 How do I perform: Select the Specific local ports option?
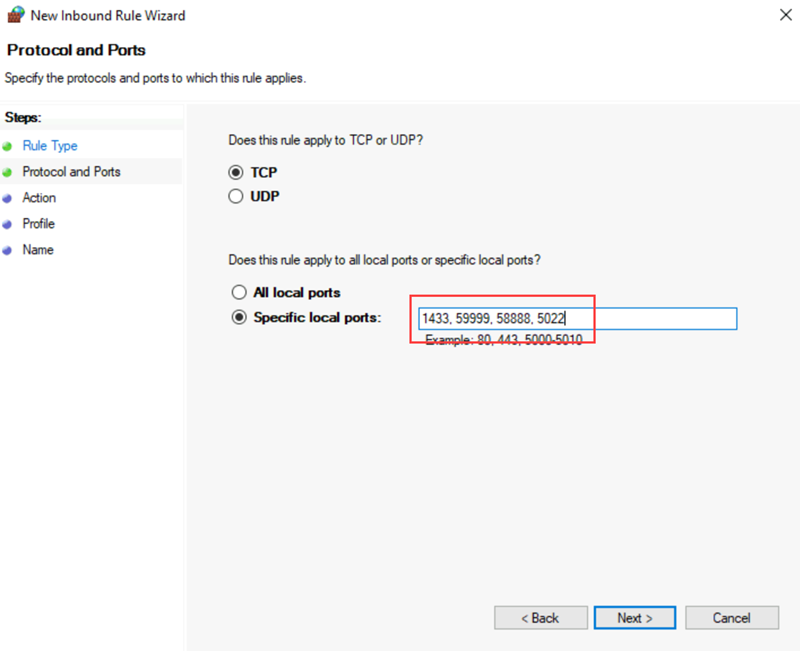click(239, 317)
